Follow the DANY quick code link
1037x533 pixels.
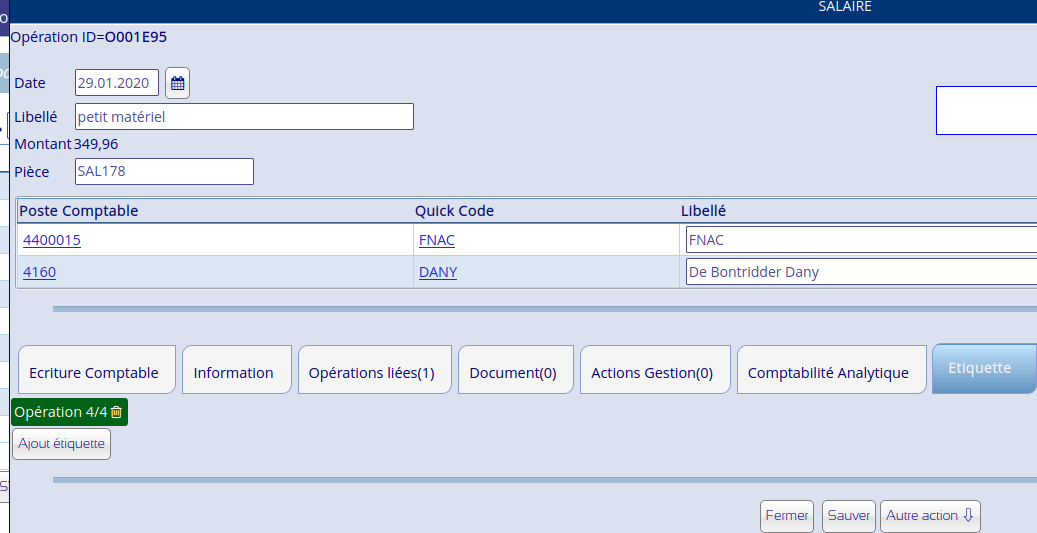(x=438, y=271)
